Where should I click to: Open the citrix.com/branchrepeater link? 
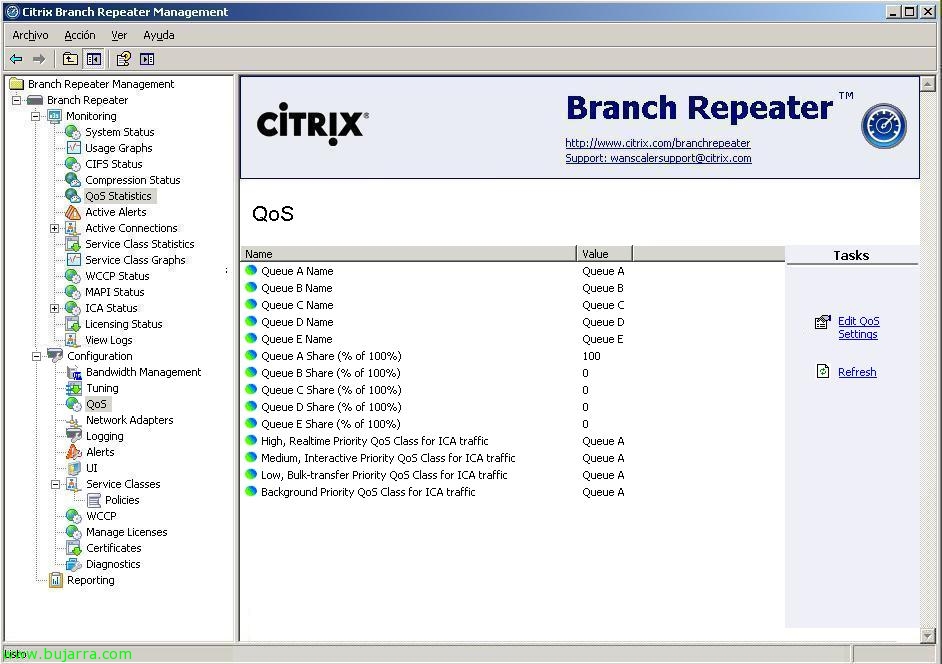pos(657,143)
